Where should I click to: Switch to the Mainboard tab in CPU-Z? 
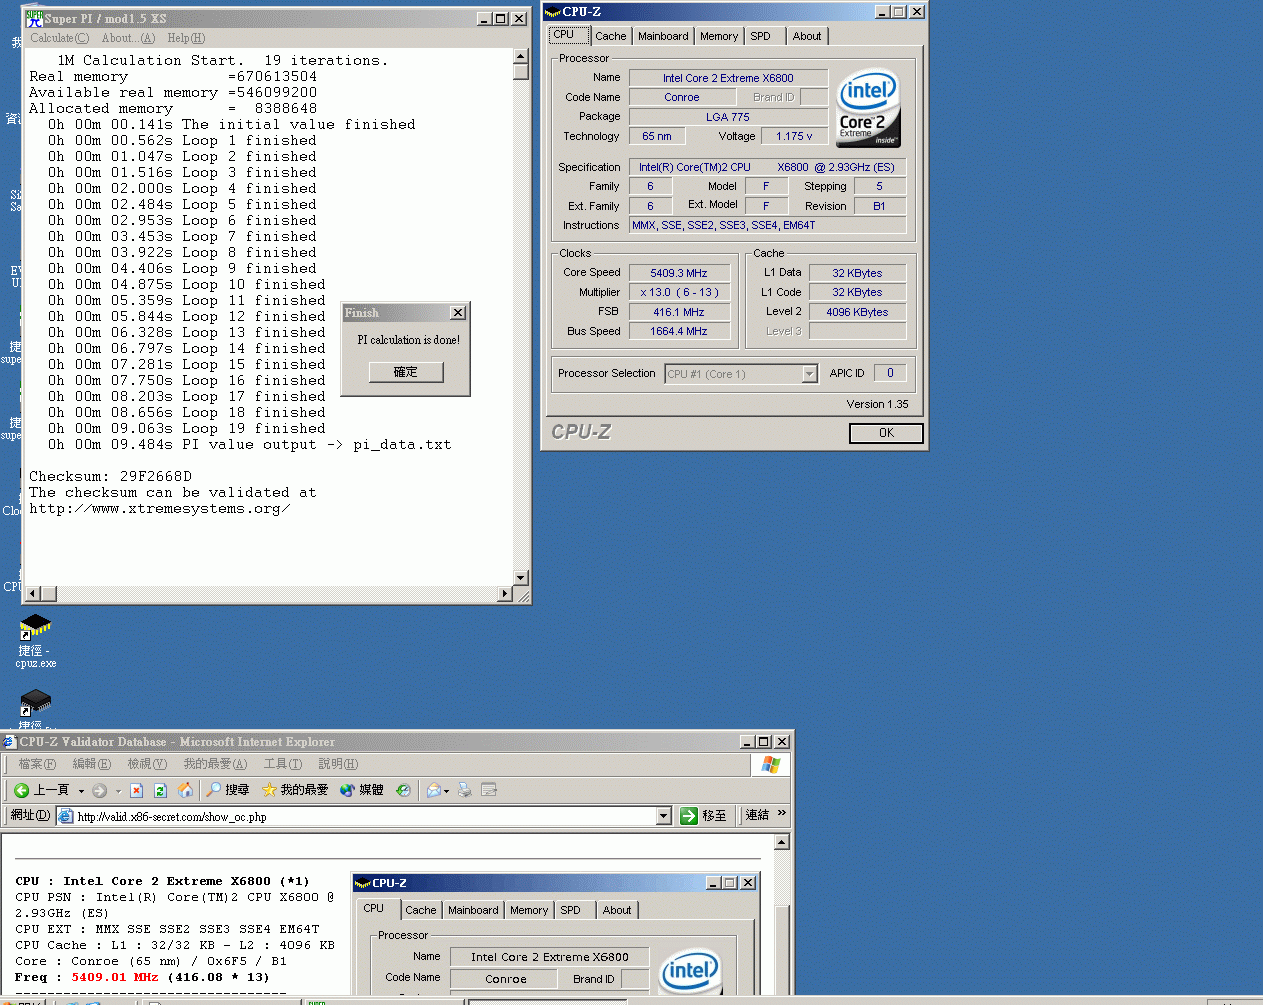coord(663,36)
